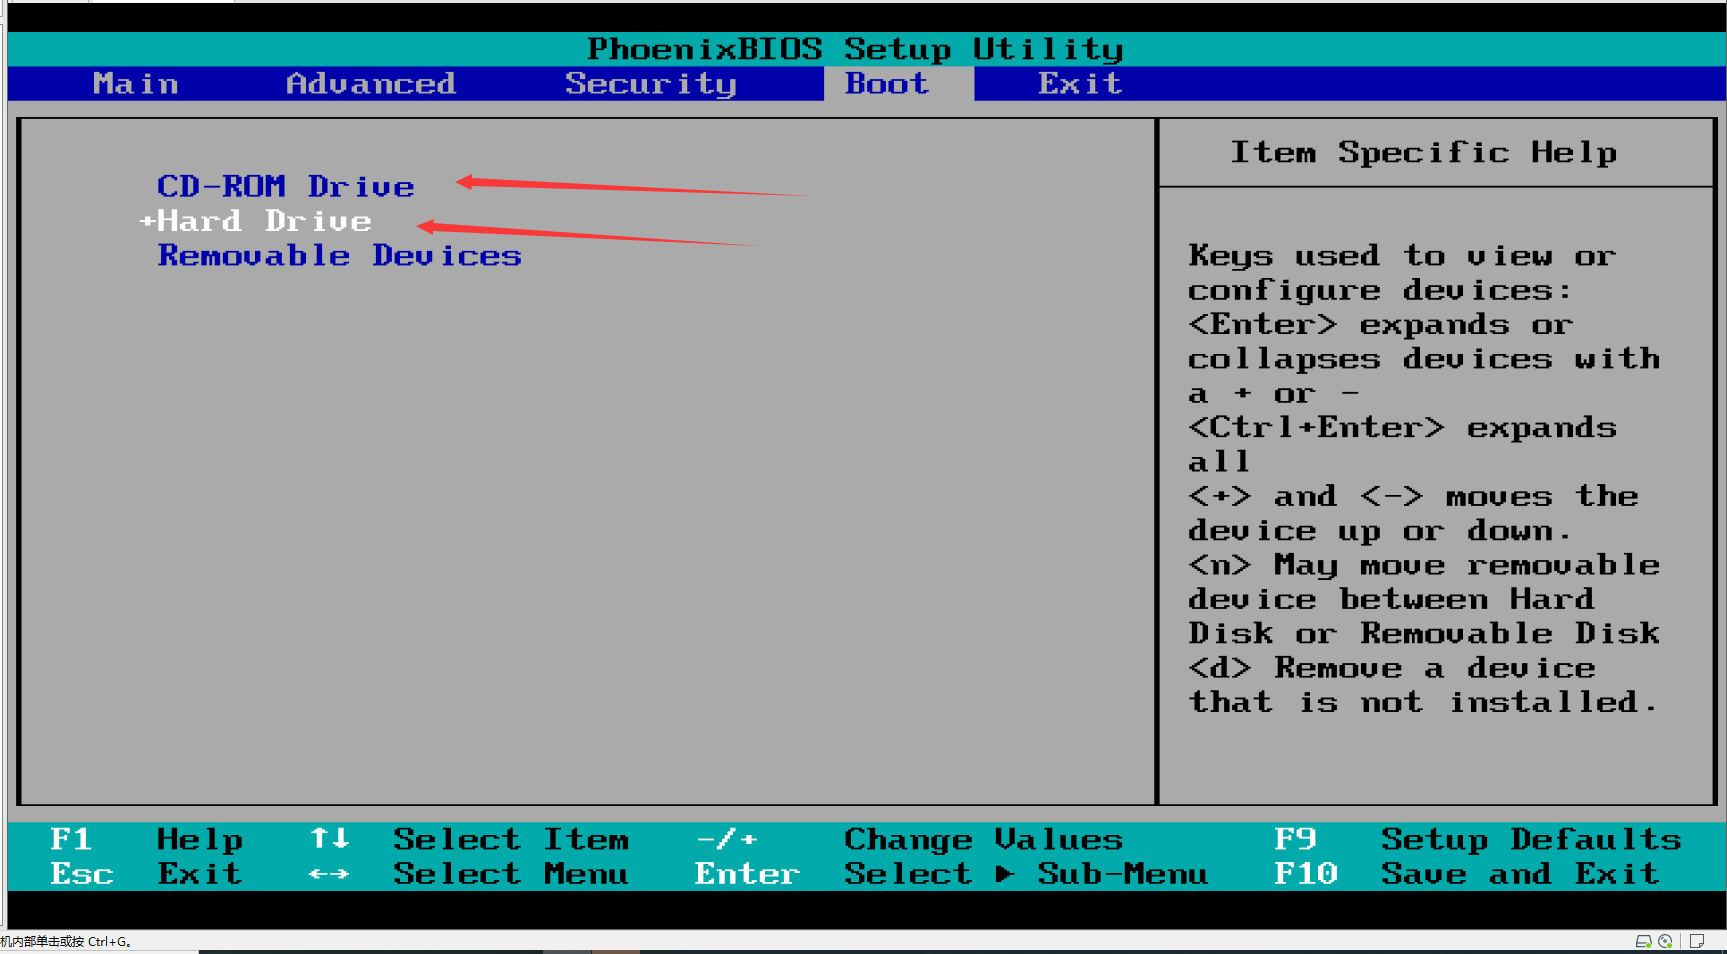Click the Select Menu hint text
This screenshot has width=1727, height=954.
[x=511, y=874]
